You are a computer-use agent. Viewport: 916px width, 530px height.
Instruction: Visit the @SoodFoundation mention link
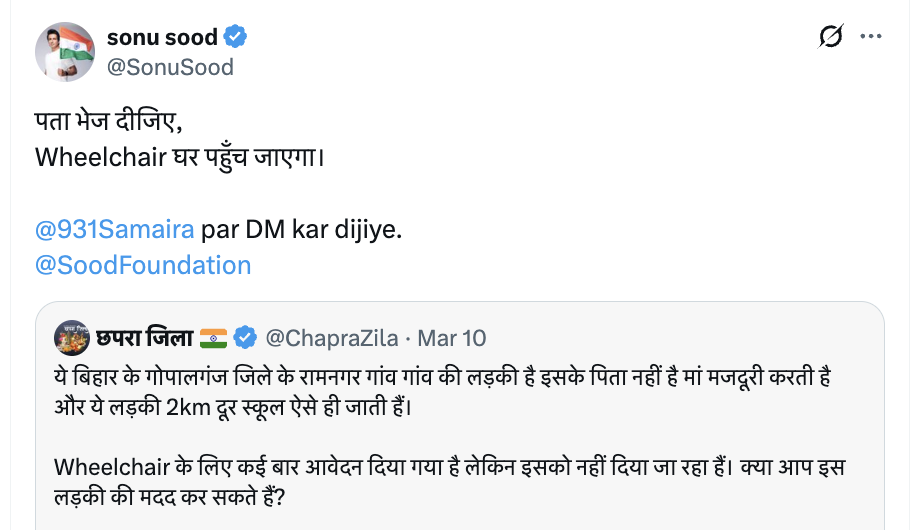[143, 265]
